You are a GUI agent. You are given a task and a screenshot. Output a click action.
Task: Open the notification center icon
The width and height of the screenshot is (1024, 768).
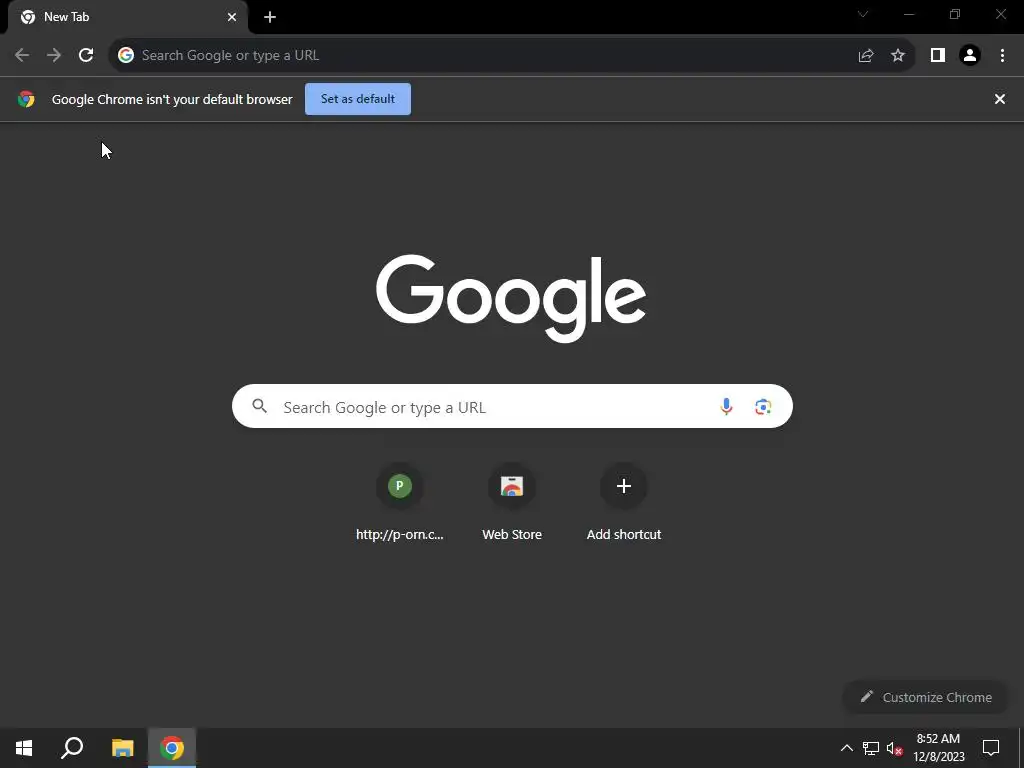[x=991, y=748]
